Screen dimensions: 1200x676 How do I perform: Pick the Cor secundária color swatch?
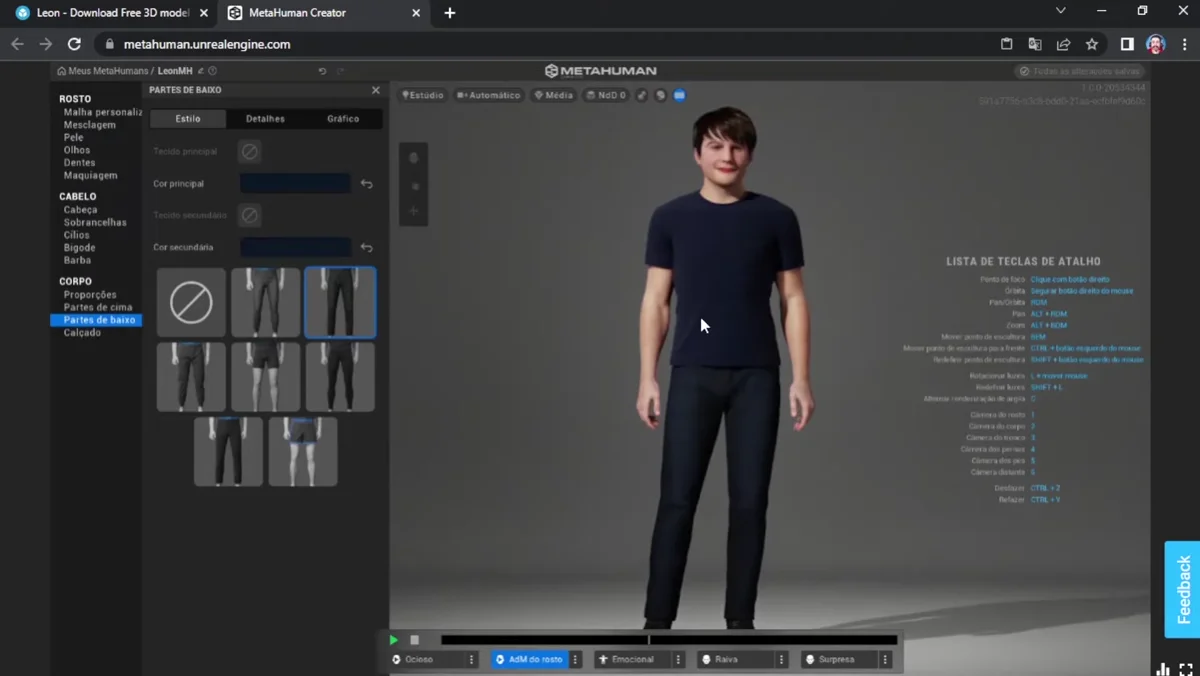tap(296, 247)
